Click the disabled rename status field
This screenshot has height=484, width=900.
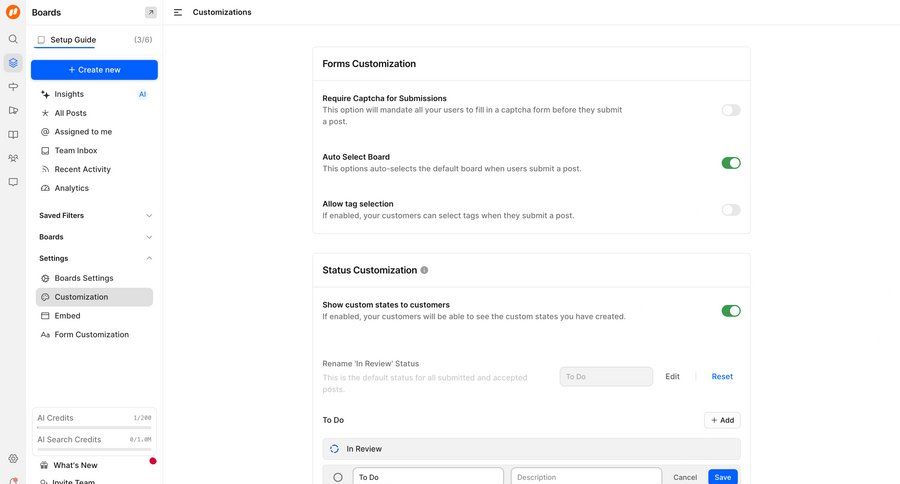606,377
